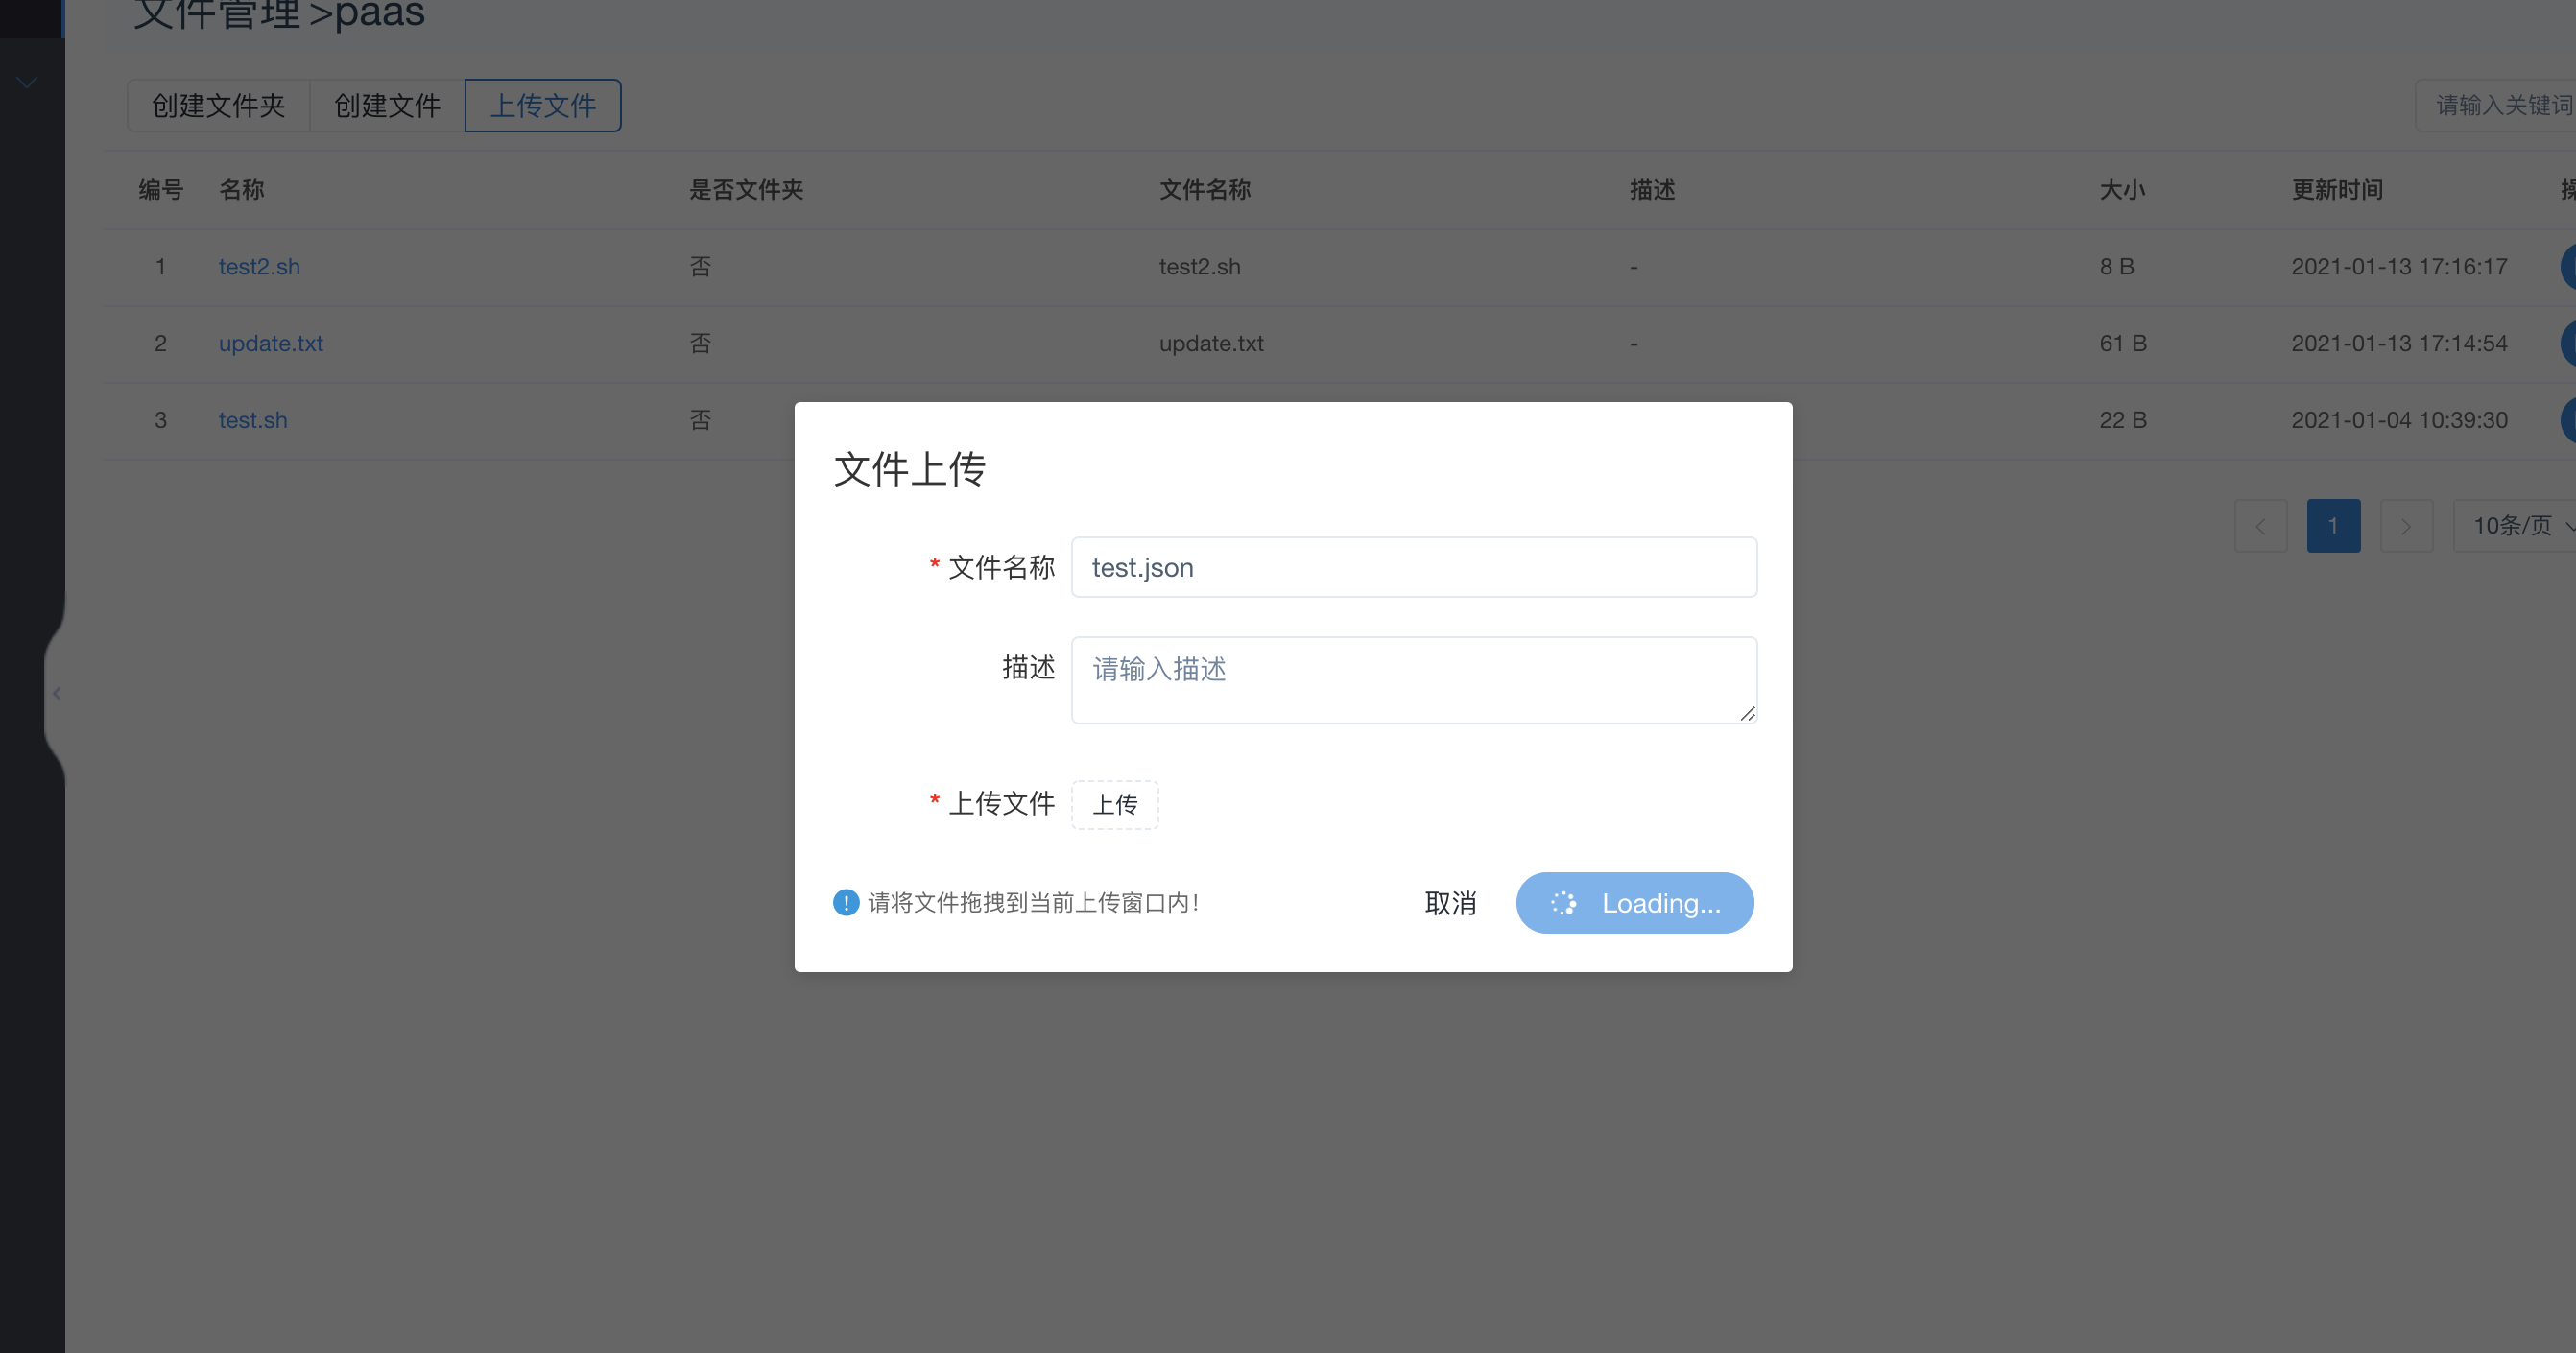Screen dimensions: 2576x1353
Task: Click the blue action icon in update.txt row
Action: (x=2568, y=343)
